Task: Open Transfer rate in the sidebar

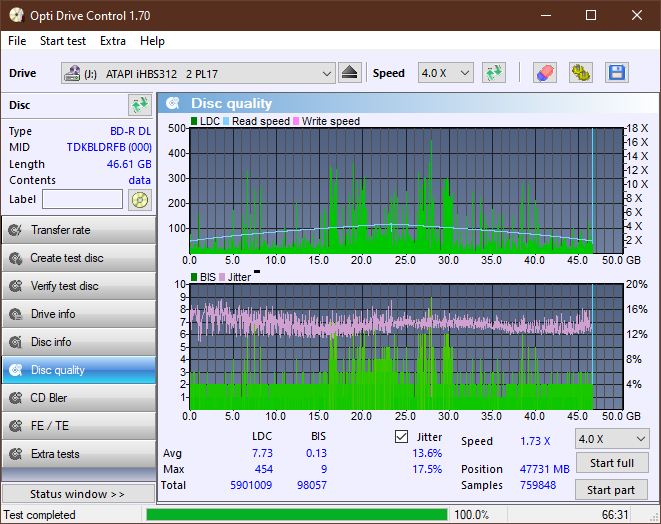Action: pos(78,230)
